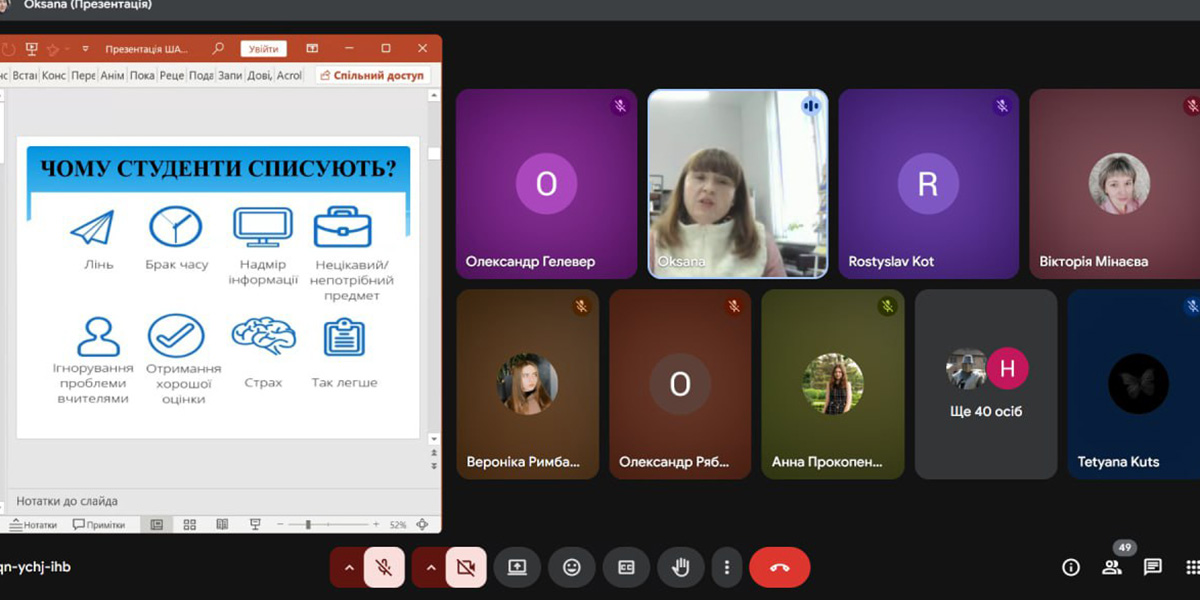Toggle the camera off button

tap(465, 567)
